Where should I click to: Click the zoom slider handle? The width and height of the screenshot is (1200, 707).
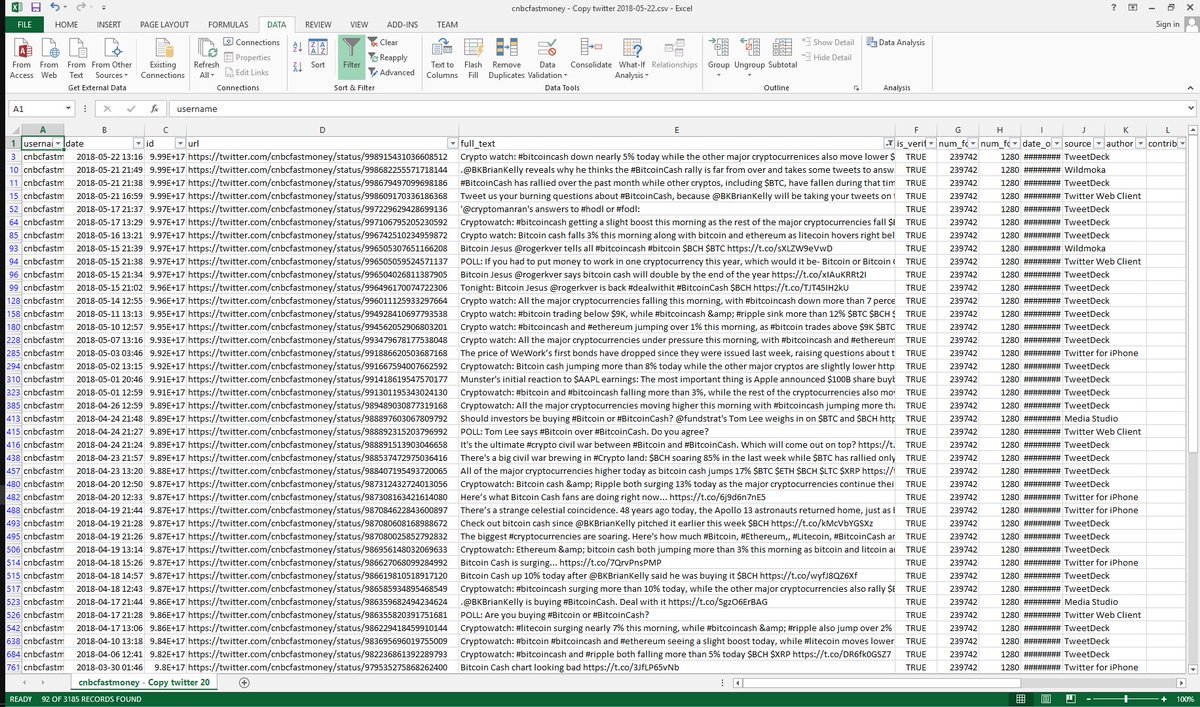pyautogui.click(x=1126, y=698)
